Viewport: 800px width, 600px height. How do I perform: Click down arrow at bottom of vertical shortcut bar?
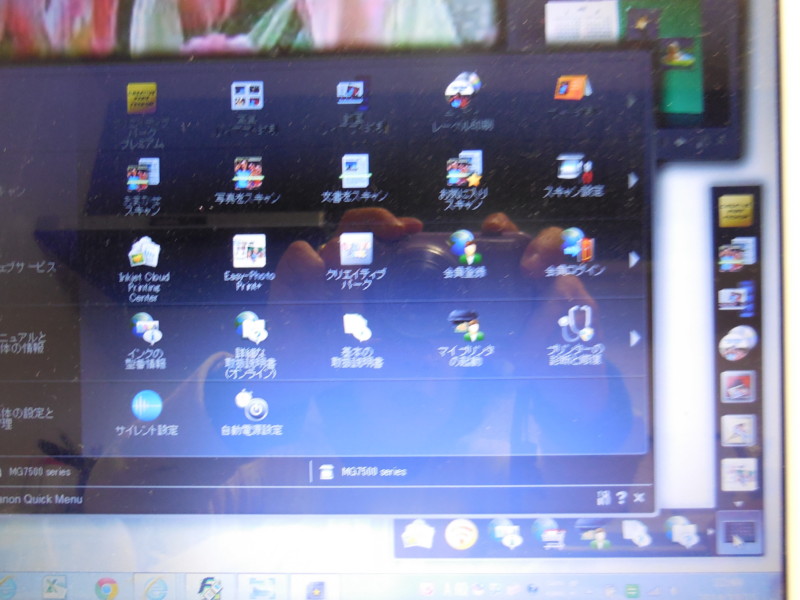click(x=738, y=504)
